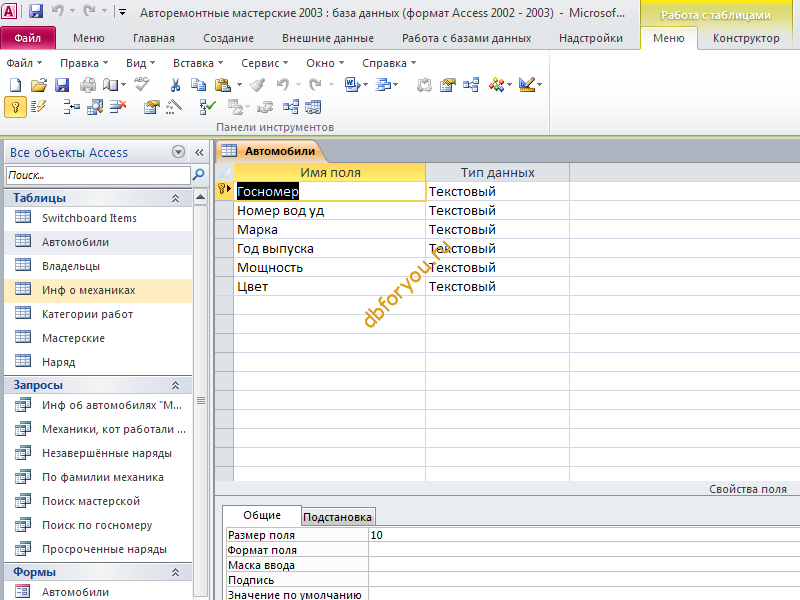Open the Инф о механиках table
This screenshot has height=600, width=800.
(98, 290)
